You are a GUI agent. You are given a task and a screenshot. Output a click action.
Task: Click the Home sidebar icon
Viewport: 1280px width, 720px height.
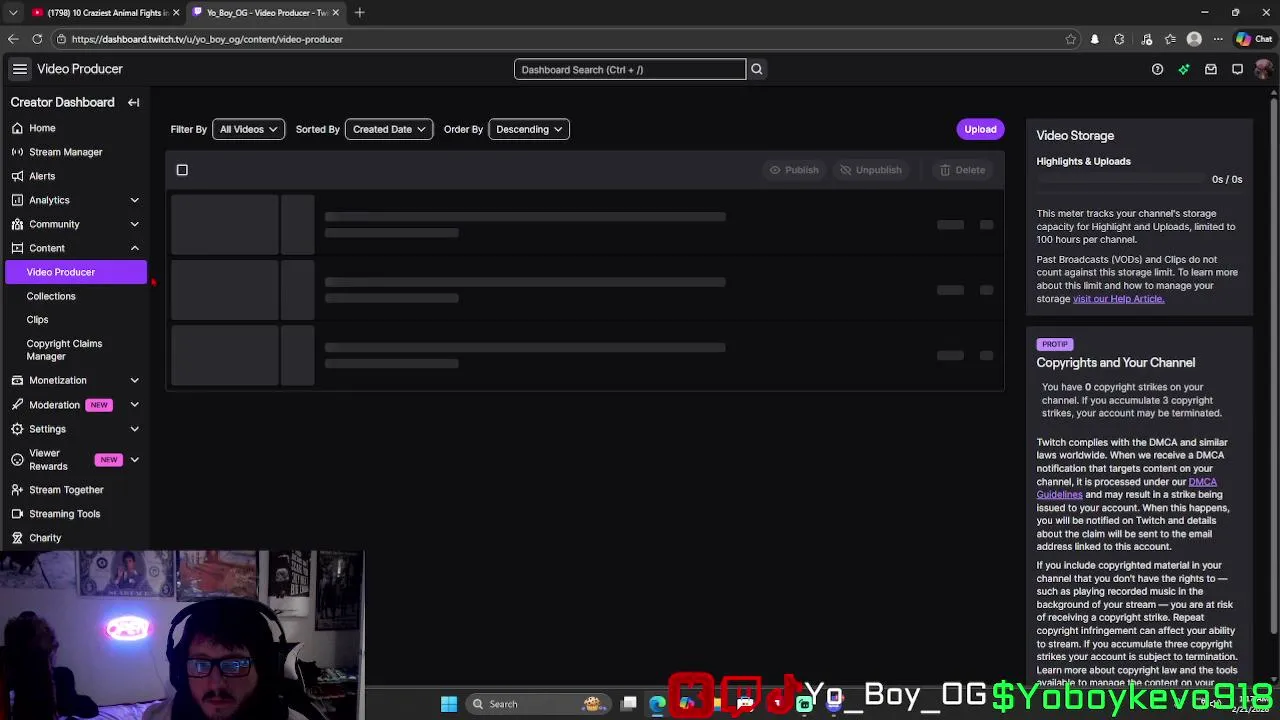tap(17, 128)
